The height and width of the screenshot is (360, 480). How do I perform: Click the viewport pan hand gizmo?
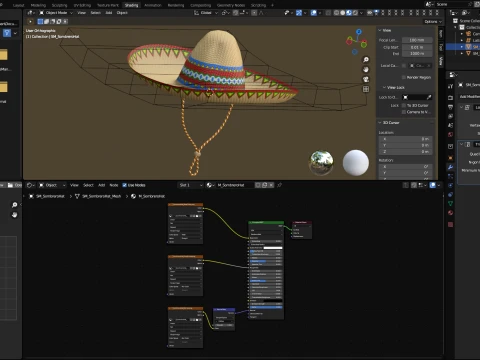(x=366, y=69)
